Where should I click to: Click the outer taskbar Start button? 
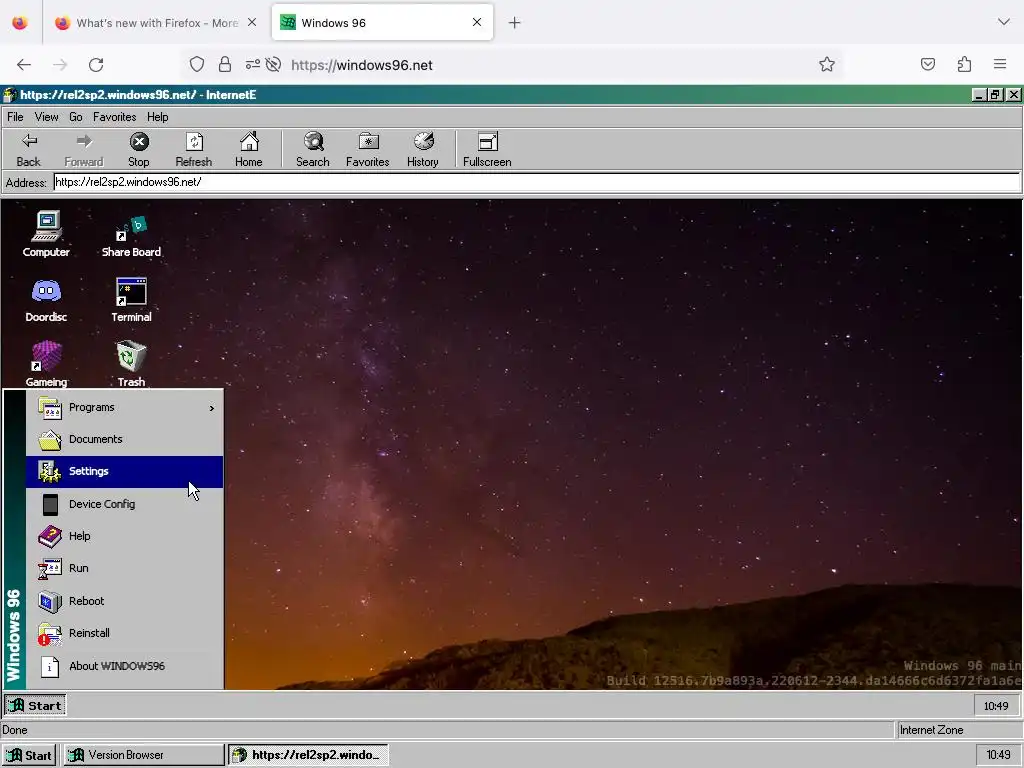[x=29, y=756]
